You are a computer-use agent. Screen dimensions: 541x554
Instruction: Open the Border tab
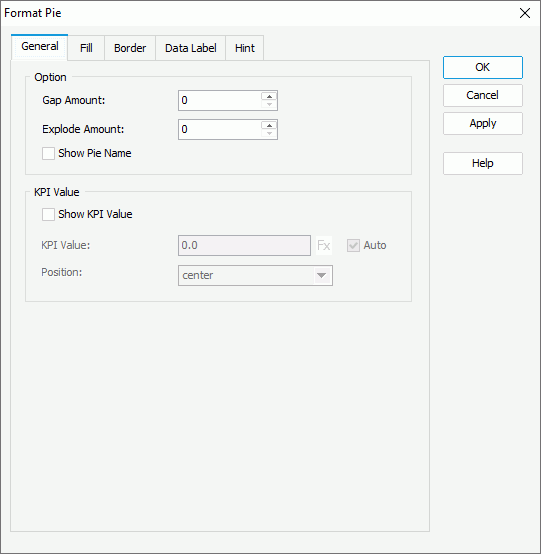click(130, 48)
